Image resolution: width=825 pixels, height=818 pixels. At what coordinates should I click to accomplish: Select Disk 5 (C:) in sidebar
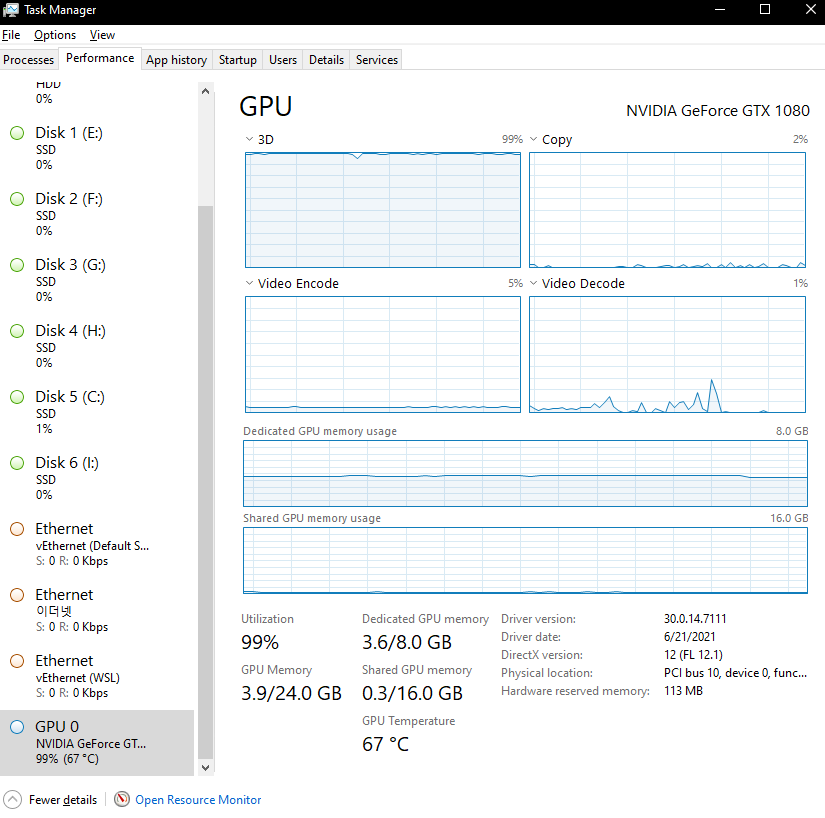coord(97,412)
